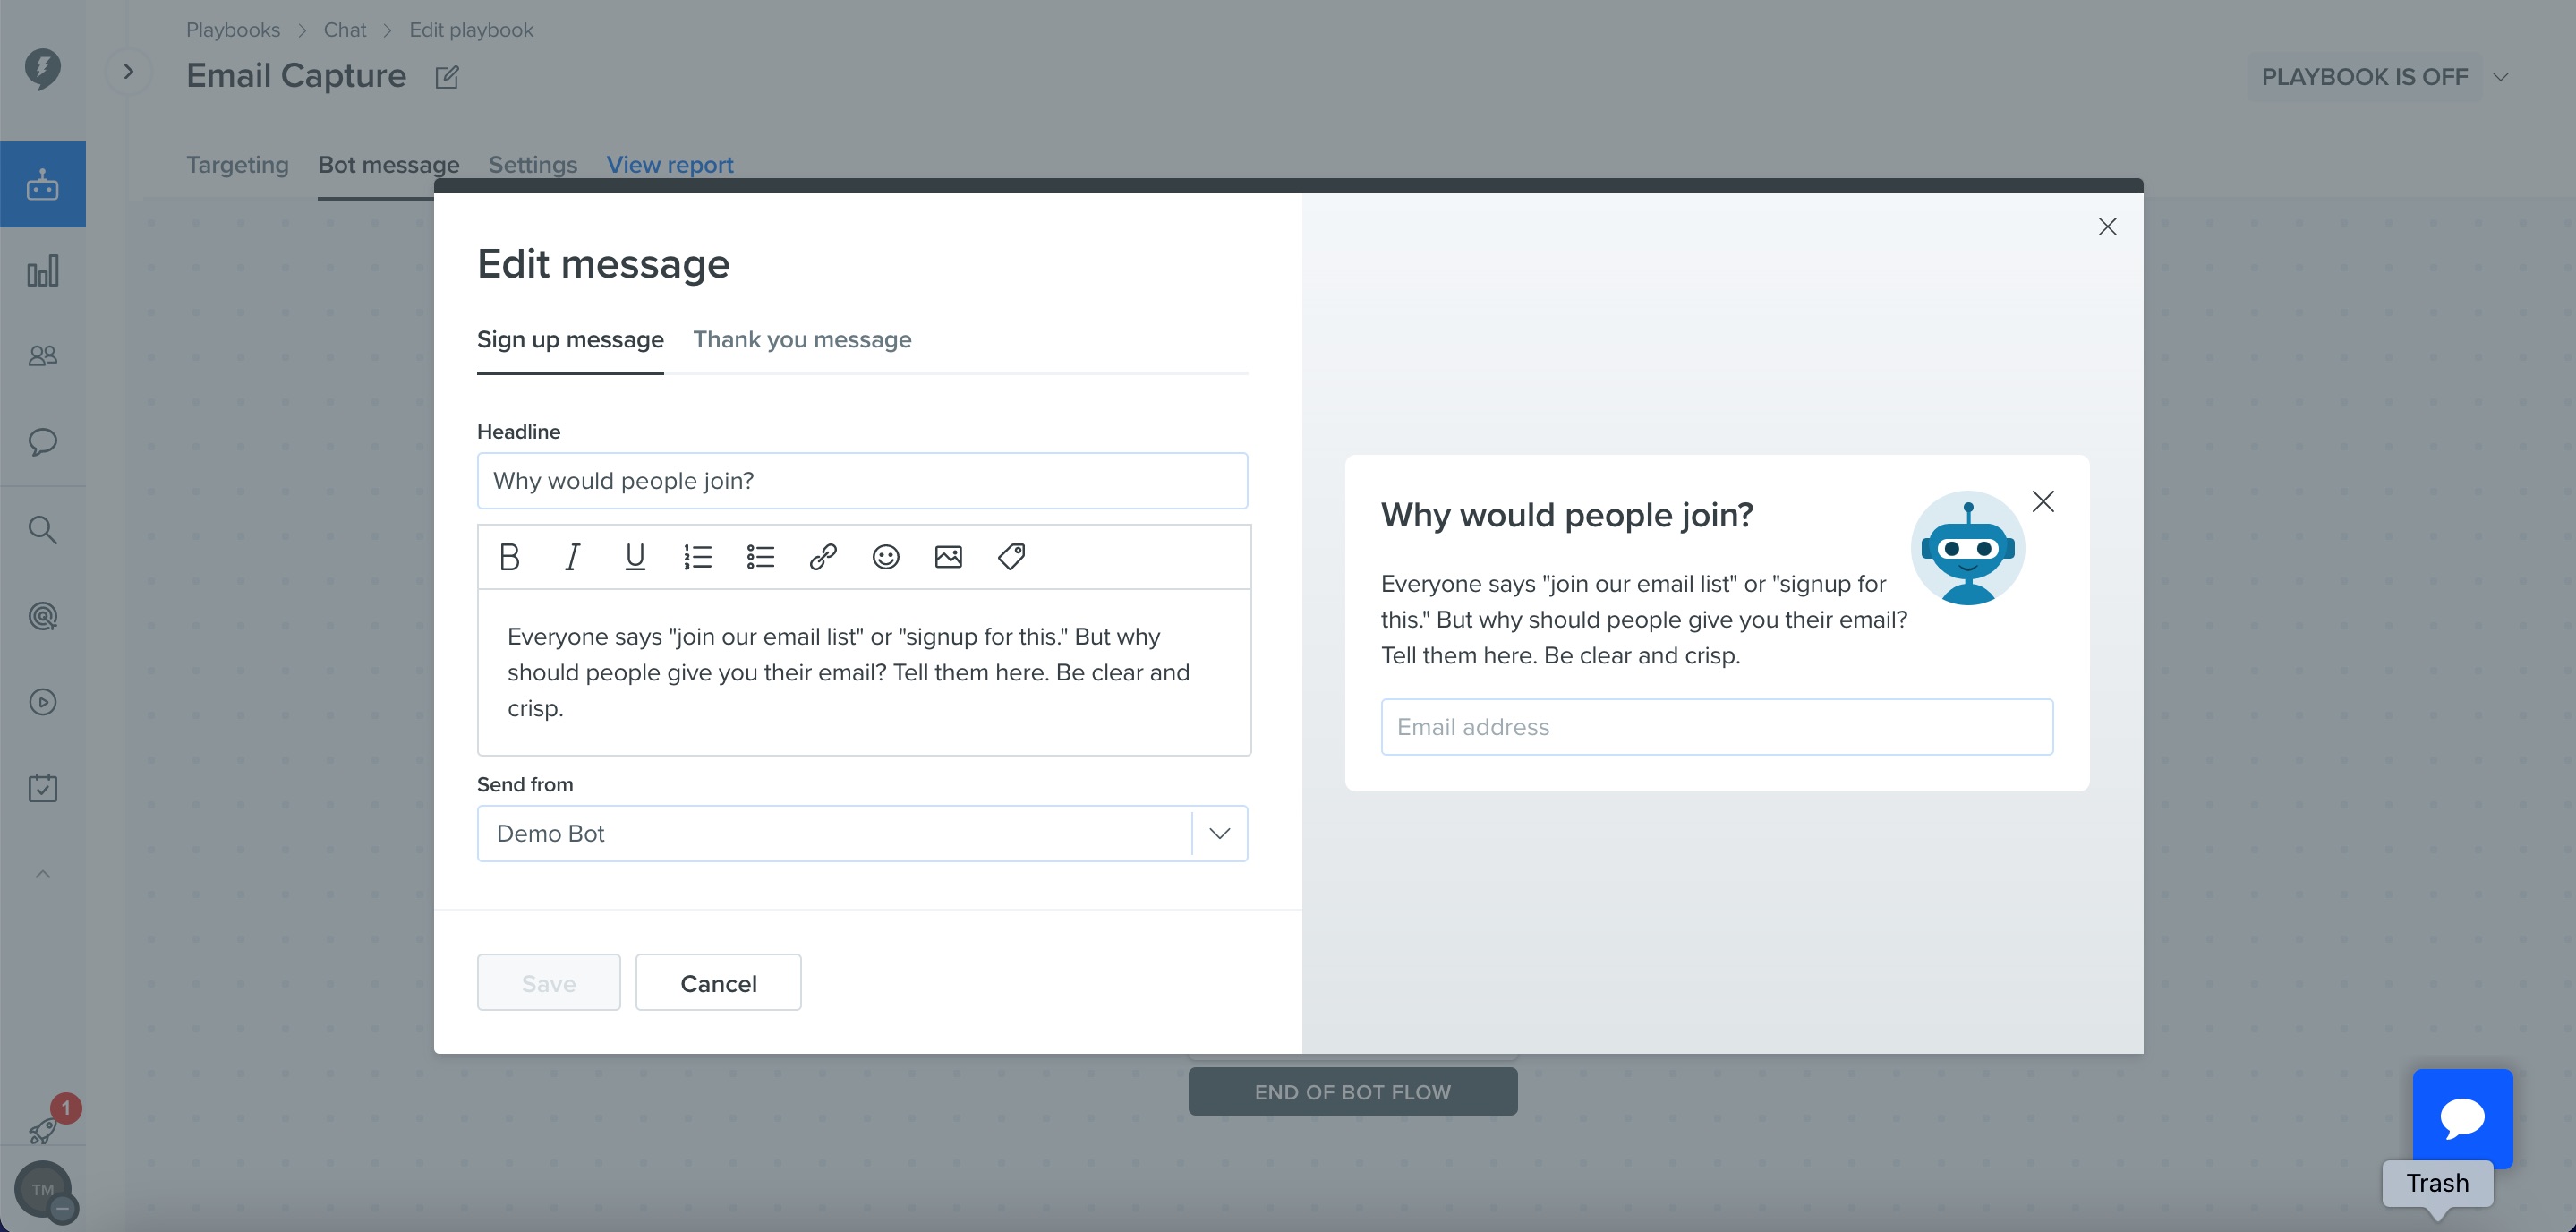
Task: Navigate to Playbooks in the breadcrumb
Action: pyautogui.click(x=233, y=30)
